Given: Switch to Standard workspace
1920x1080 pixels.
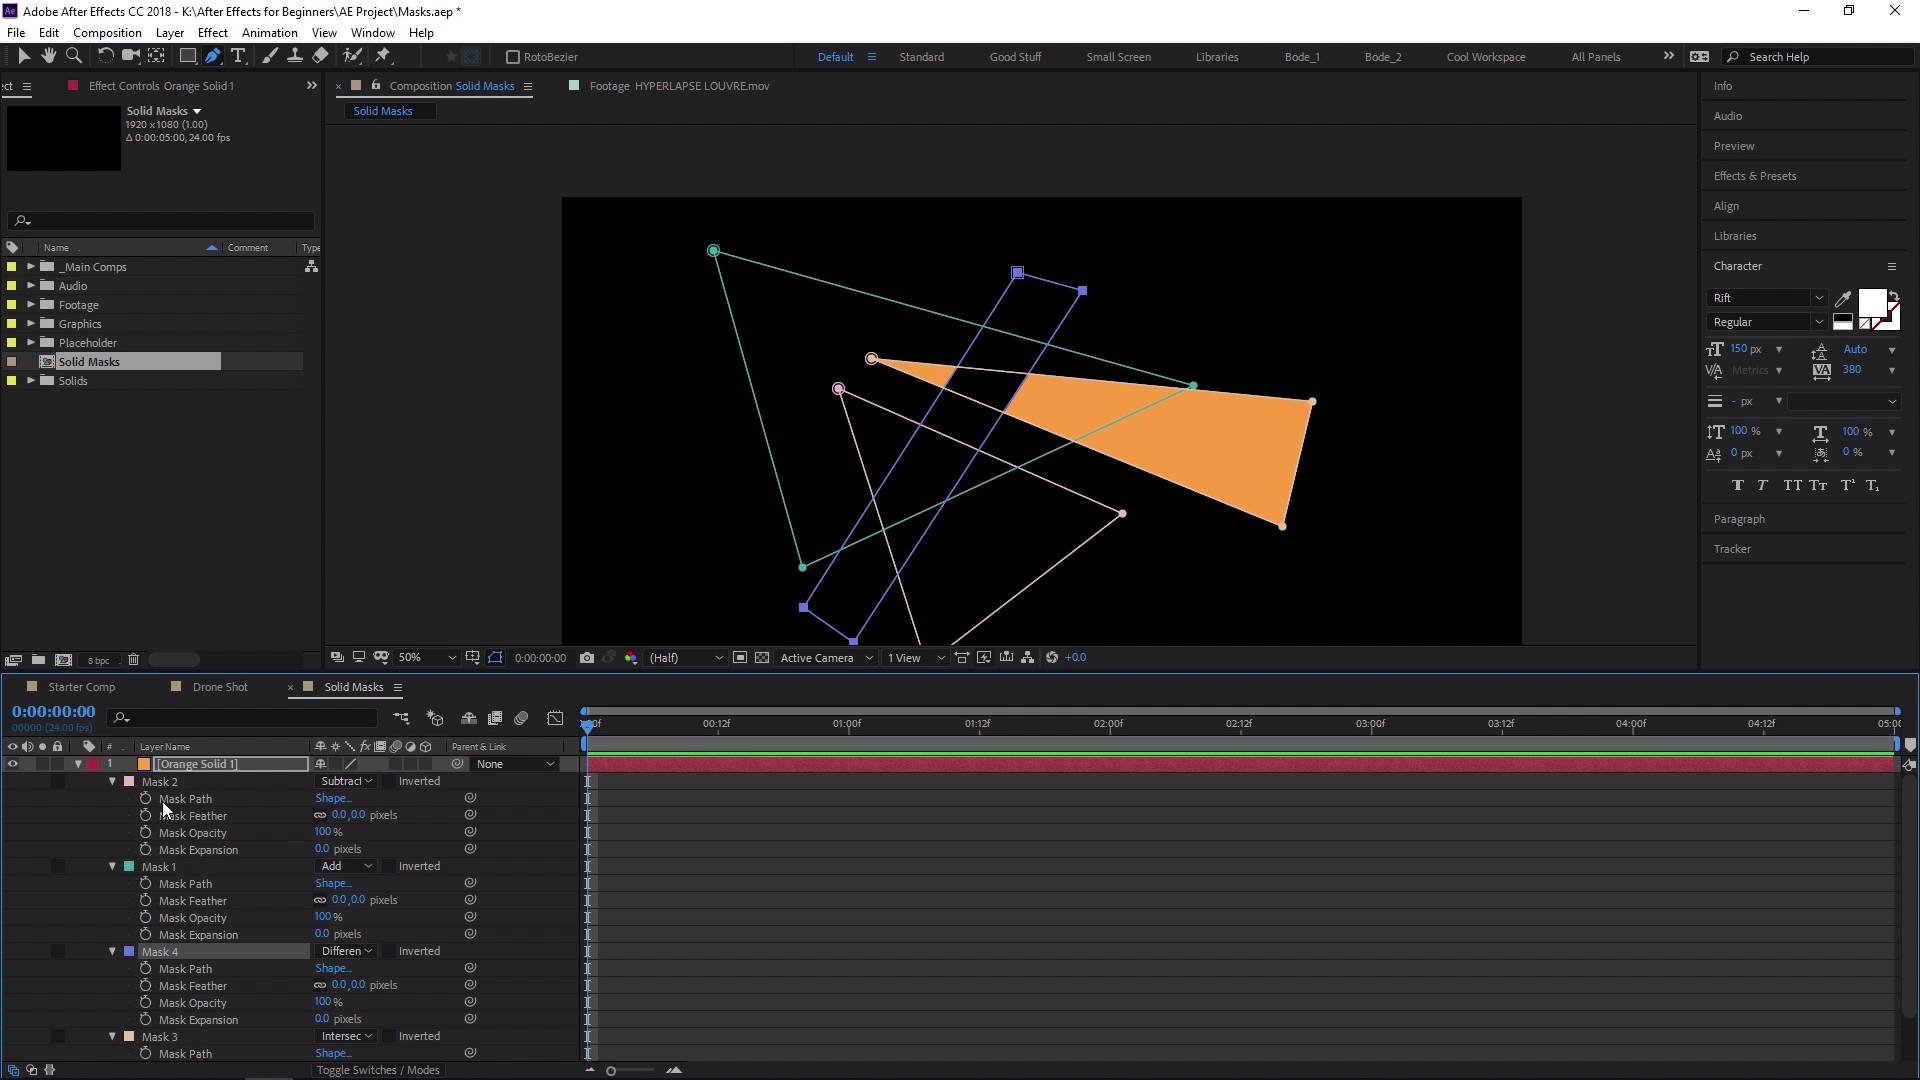Looking at the screenshot, I should coord(921,57).
